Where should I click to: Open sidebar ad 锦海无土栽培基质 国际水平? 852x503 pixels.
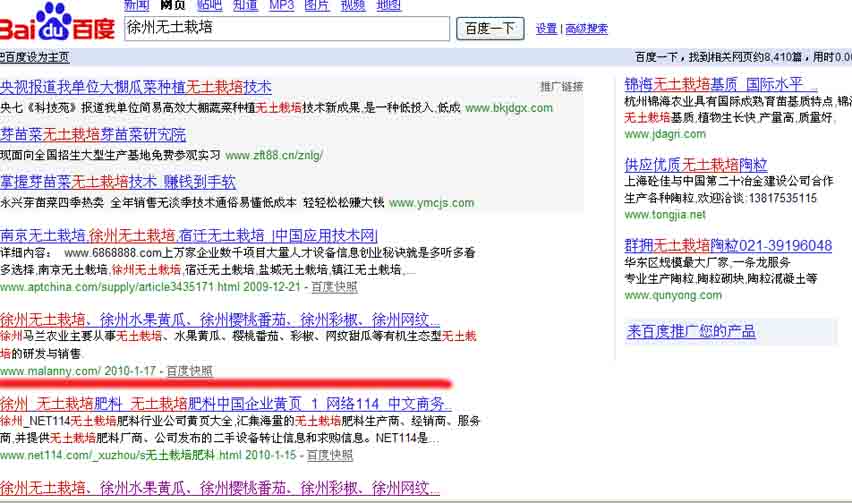[x=721, y=84]
